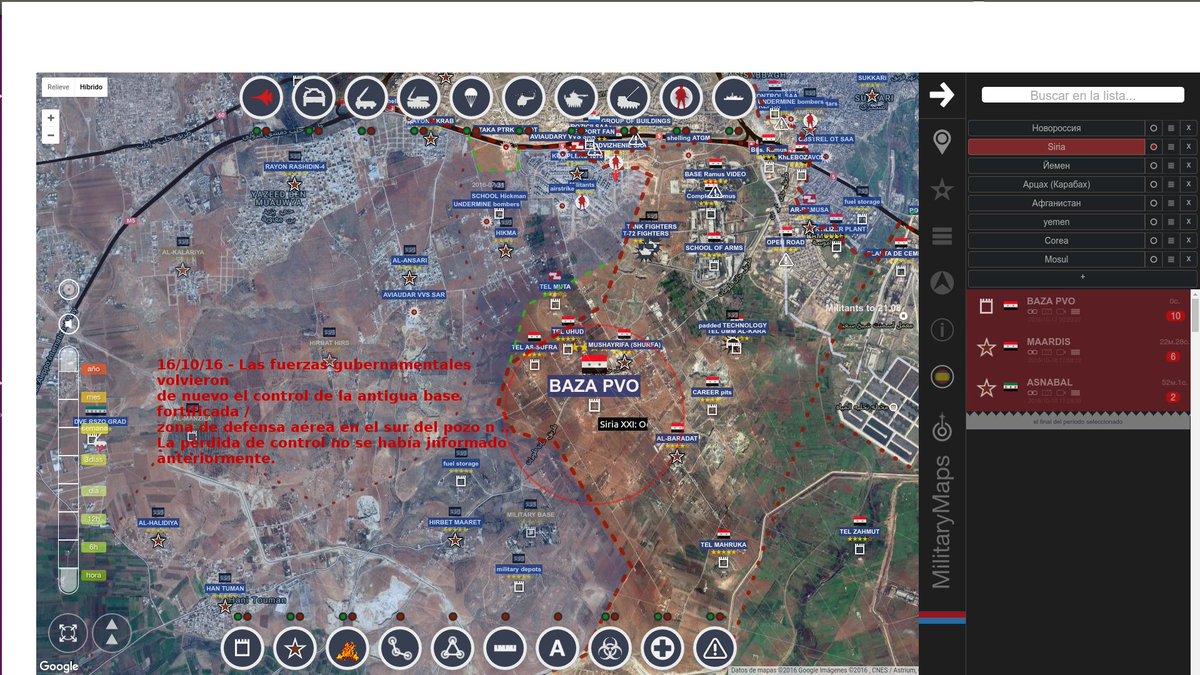The height and width of the screenshot is (675, 1200).
Task: Remove the Corea map with X
Action: point(1188,240)
